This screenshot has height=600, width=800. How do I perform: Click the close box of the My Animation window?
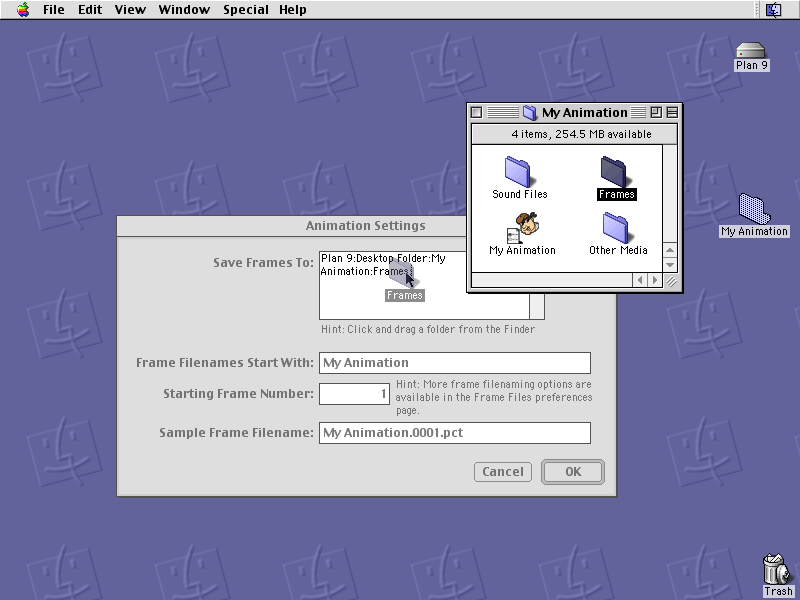pyautogui.click(x=477, y=112)
